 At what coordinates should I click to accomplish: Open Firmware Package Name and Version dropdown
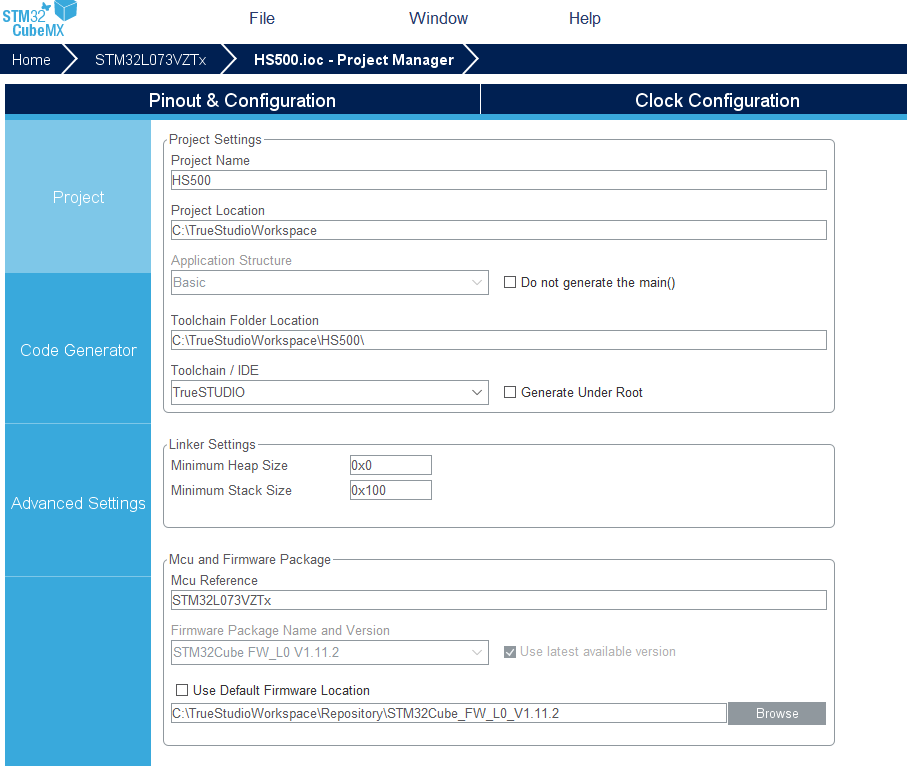[330, 652]
